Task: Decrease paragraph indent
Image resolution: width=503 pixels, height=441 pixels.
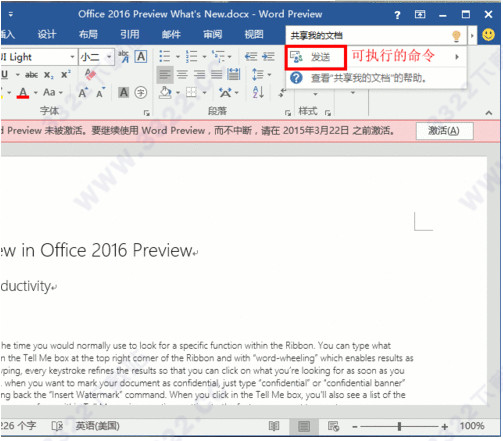Action: pyautogui.click(x=251, y=57)
